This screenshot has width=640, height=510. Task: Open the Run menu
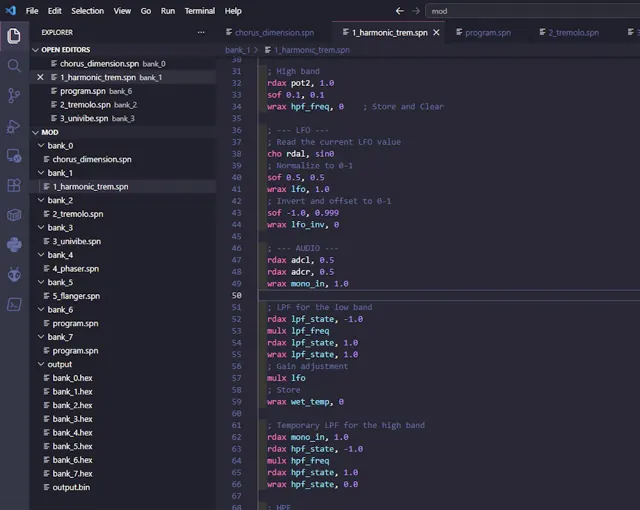coord(168,11)
